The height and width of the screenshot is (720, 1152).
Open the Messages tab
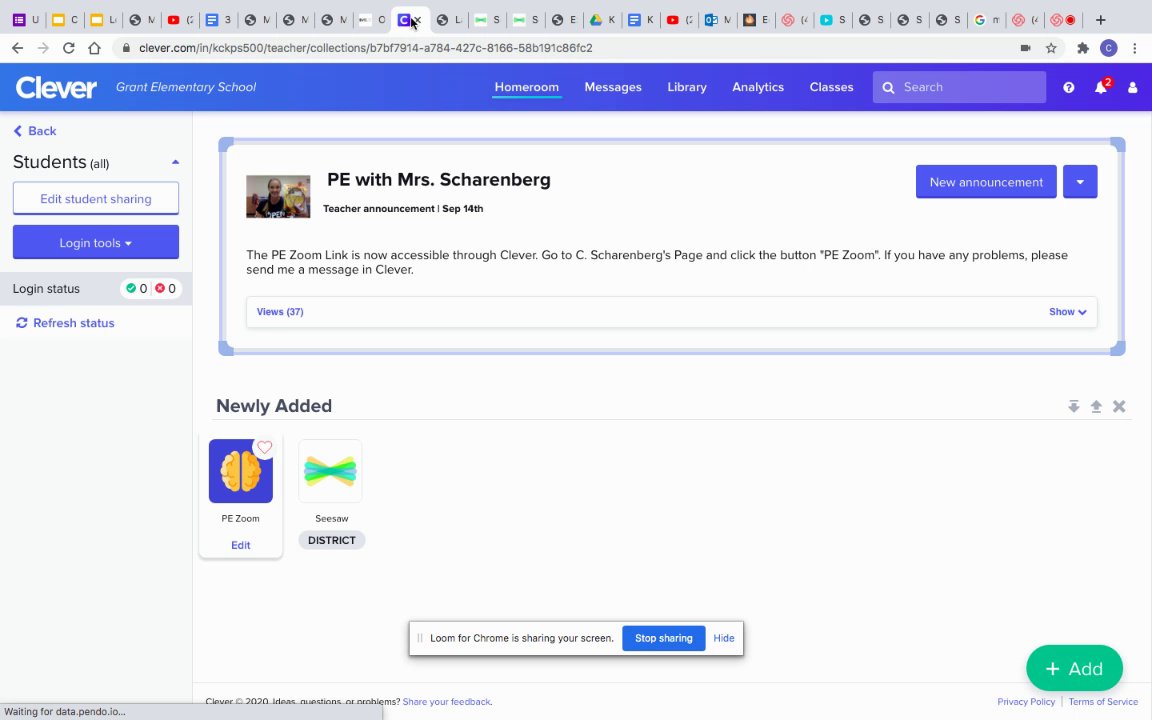coord(613,87)
